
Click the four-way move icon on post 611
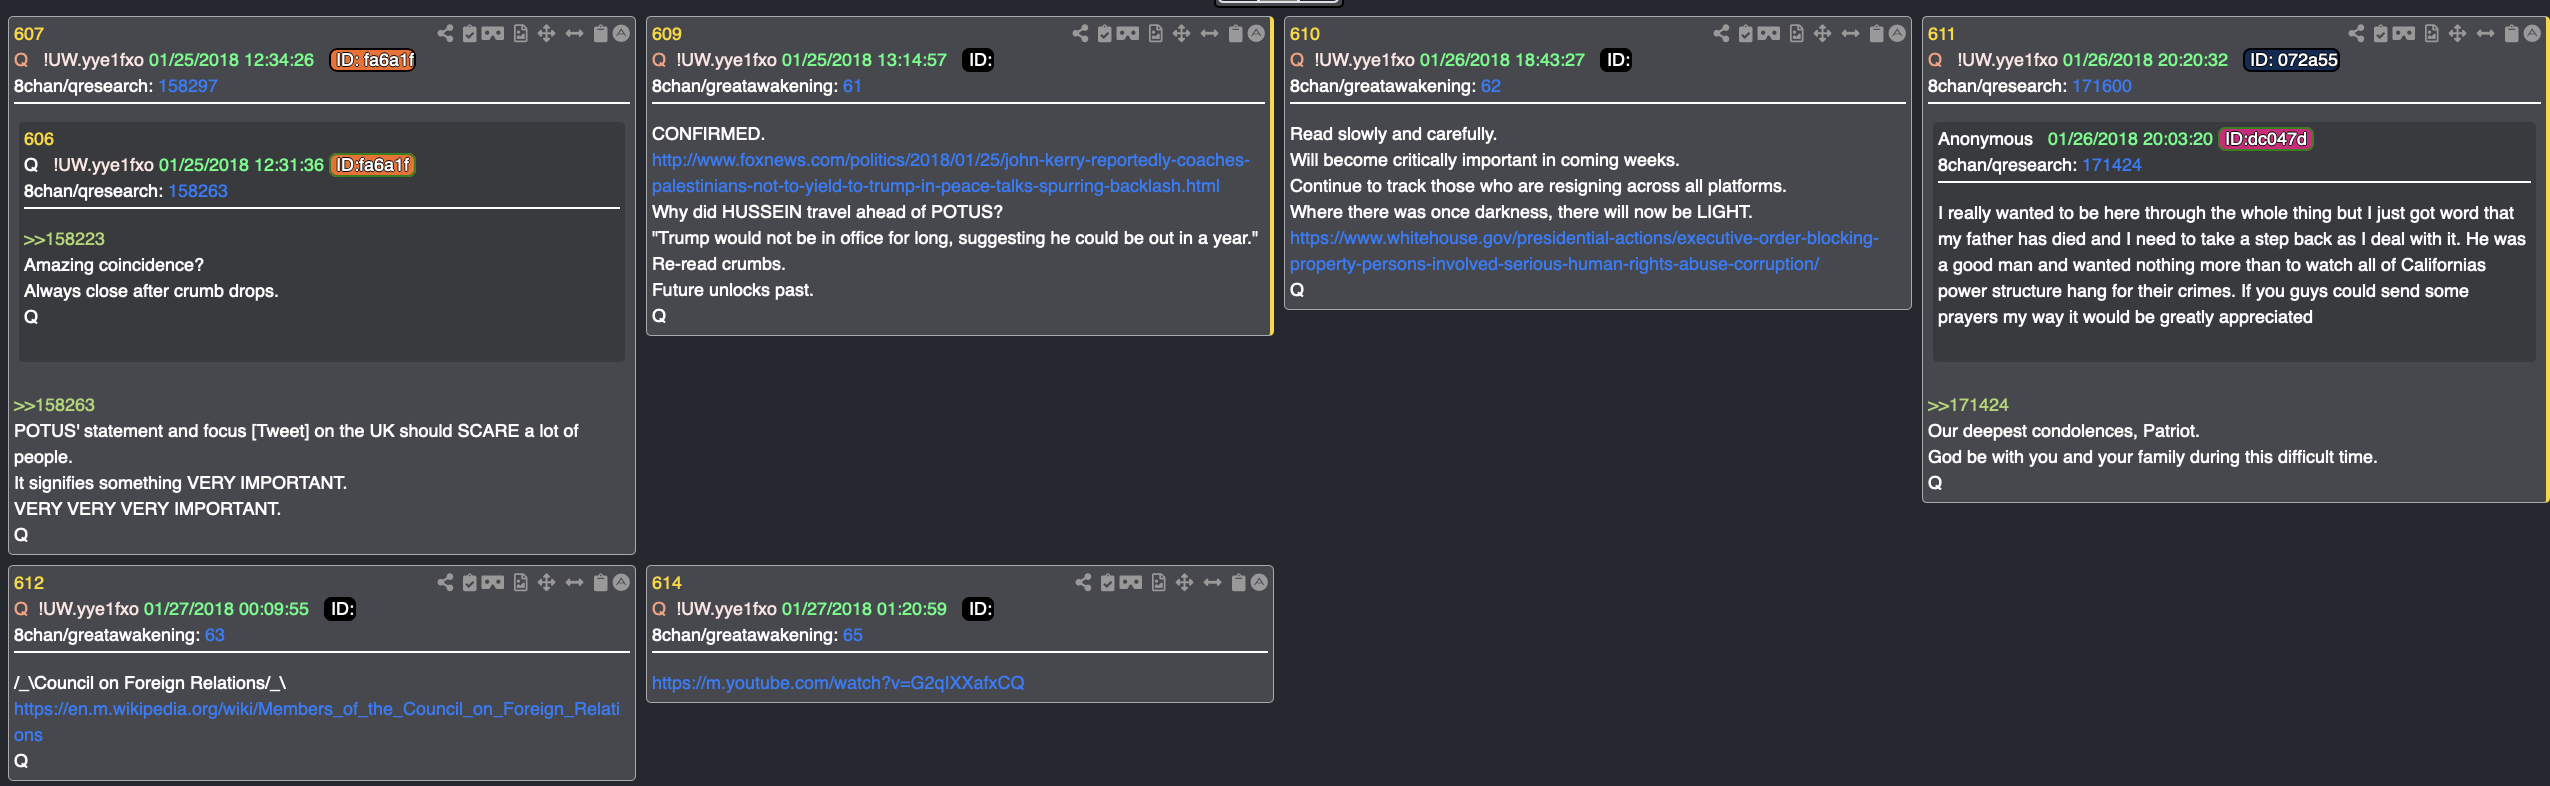[2457, 33]
